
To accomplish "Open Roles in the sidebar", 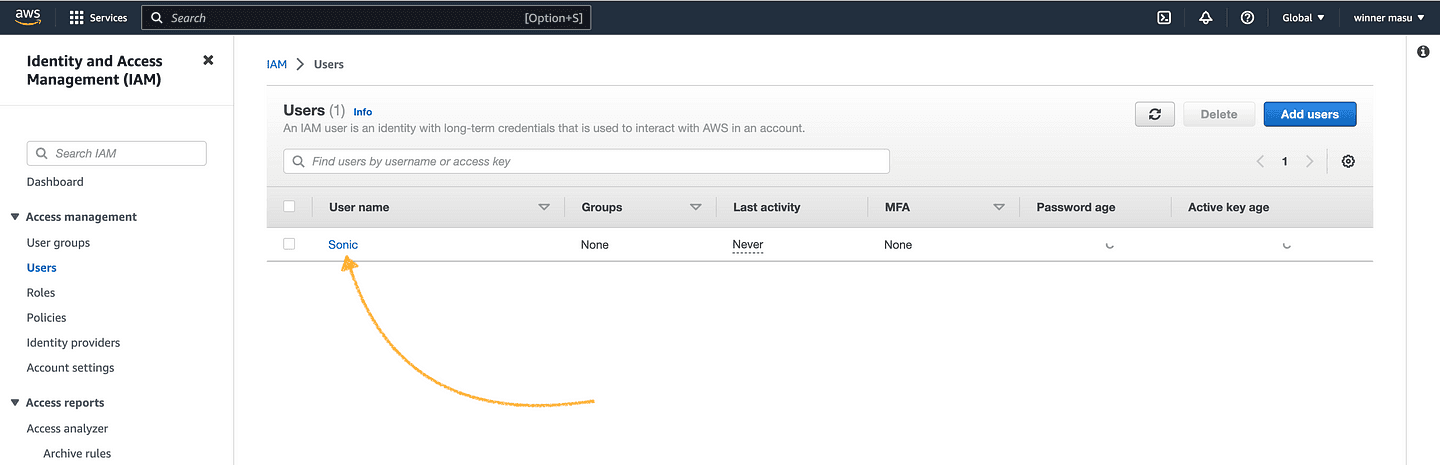I will pyautogui.click(x=41, y=293).
